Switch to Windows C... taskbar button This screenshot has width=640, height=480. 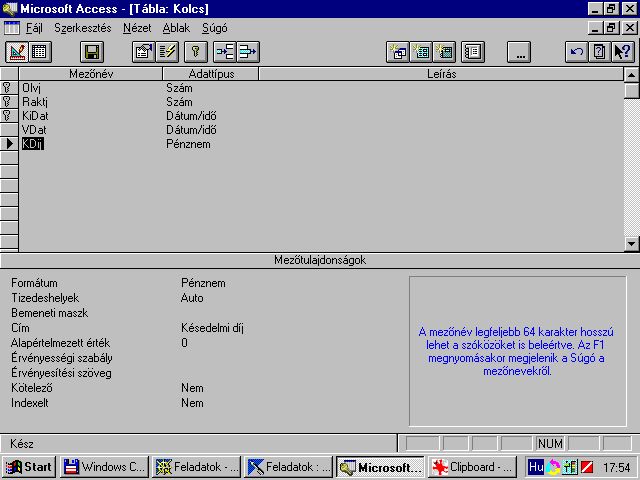tap(105, 467)
